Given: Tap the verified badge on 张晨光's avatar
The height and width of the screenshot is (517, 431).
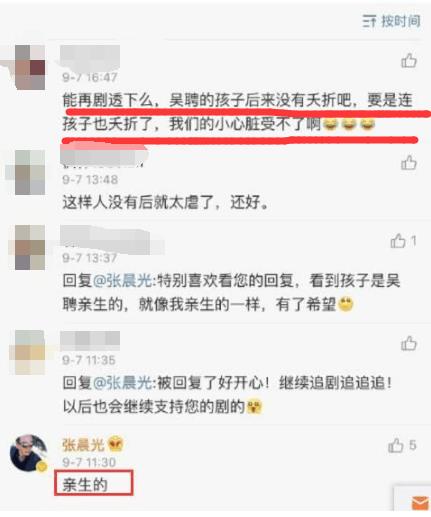Looking at the screenshot, I should 42,467.
